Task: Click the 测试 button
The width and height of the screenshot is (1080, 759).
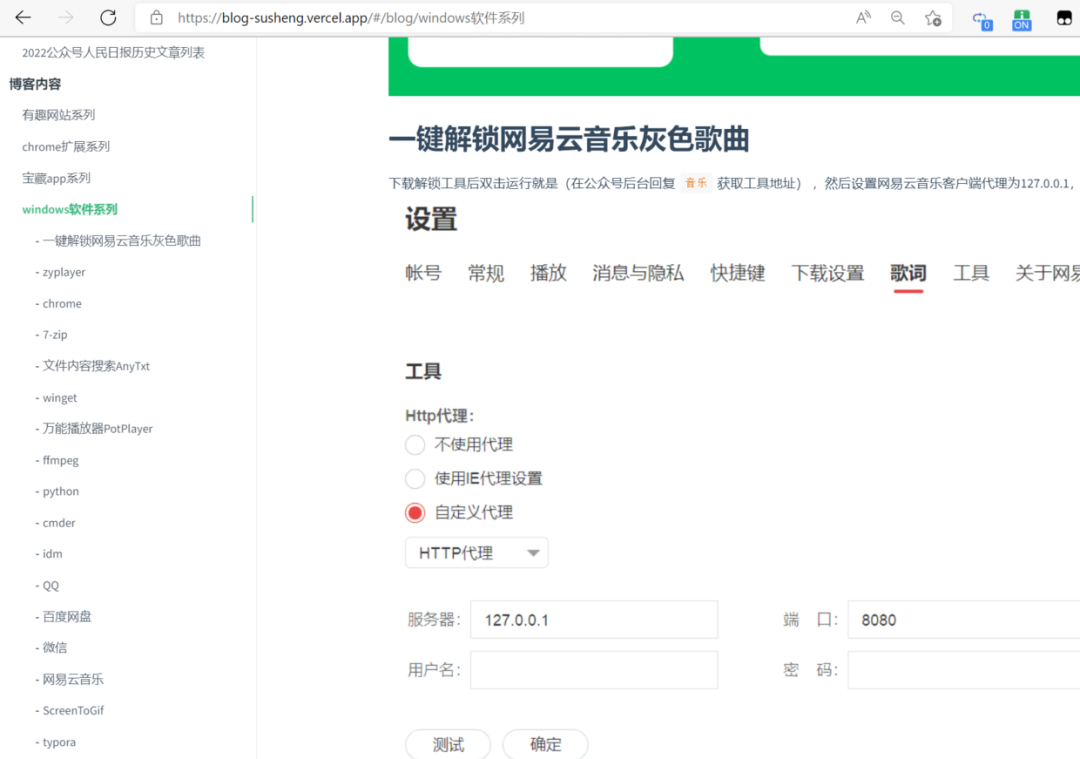Action: [448, 744]
